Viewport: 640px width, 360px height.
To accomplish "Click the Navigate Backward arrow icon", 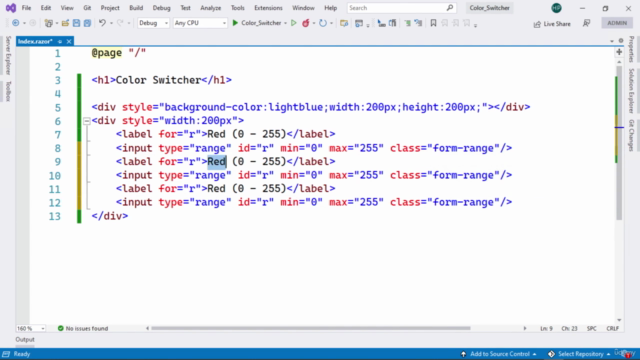I will coord(16,23).
